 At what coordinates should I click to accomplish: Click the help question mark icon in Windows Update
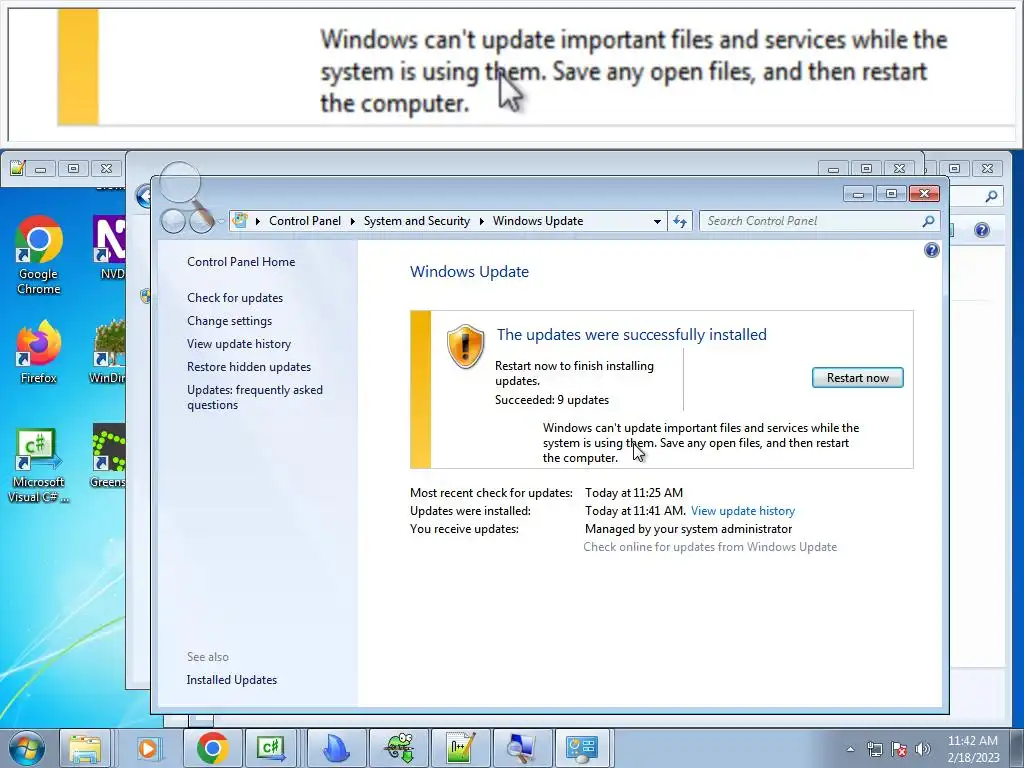point(932,250)
